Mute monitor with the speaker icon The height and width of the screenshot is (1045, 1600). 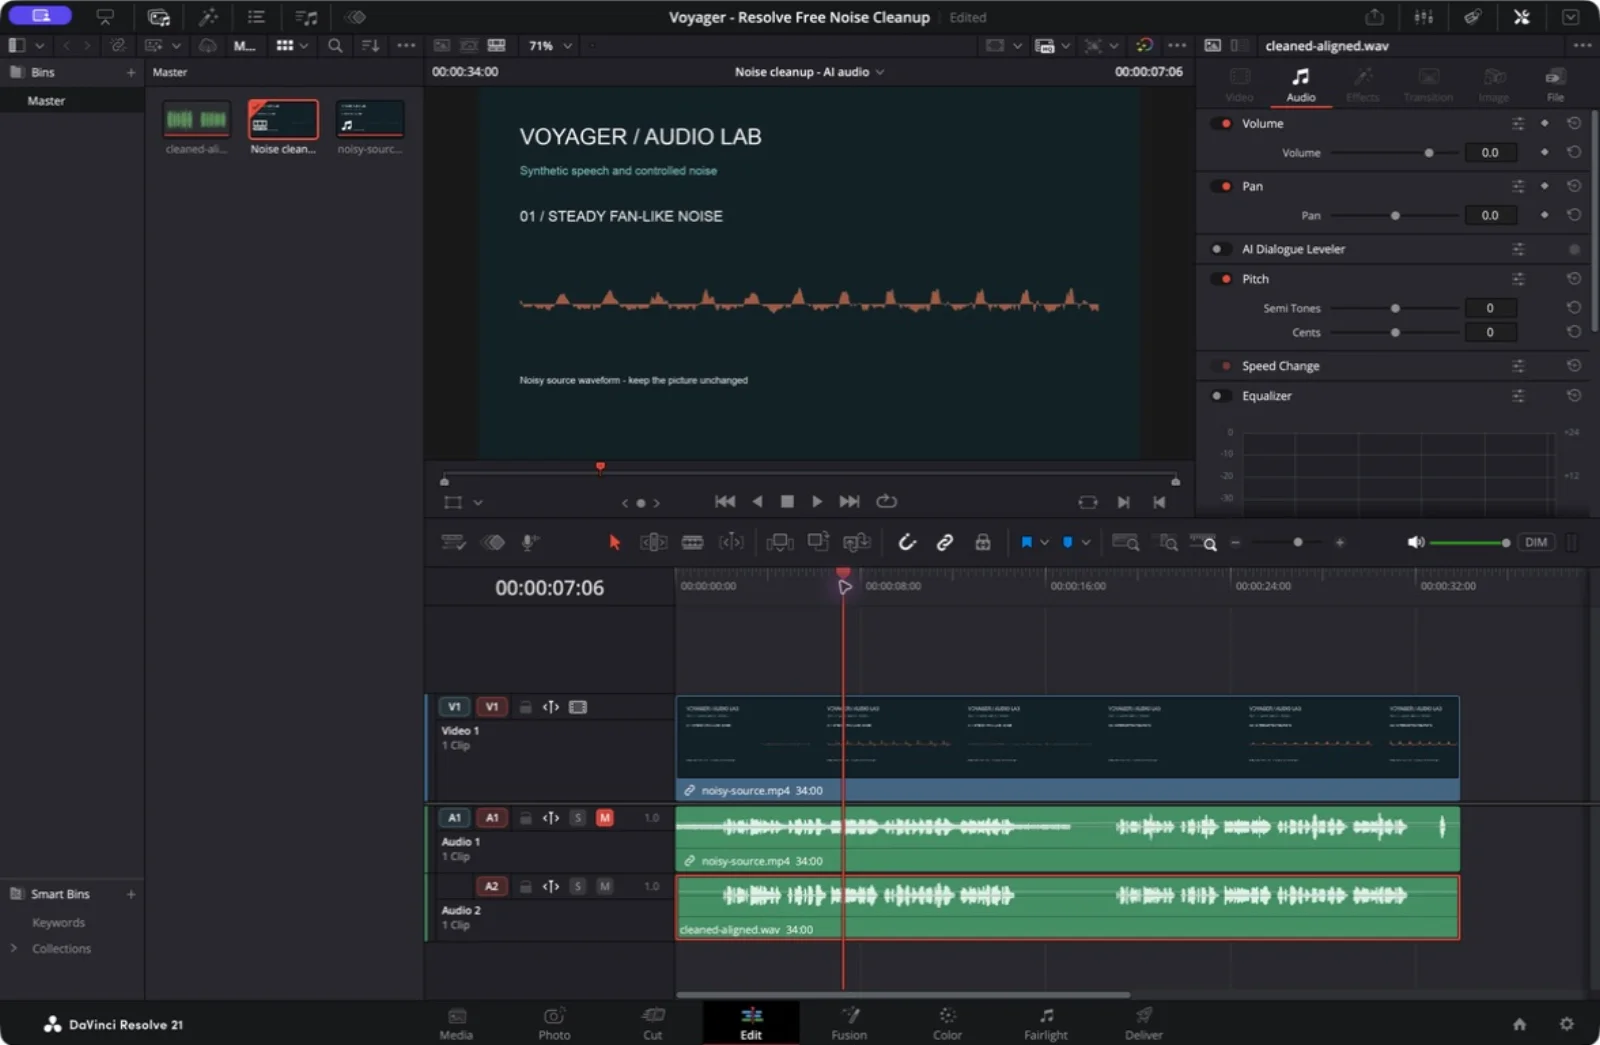[1415, 542]
